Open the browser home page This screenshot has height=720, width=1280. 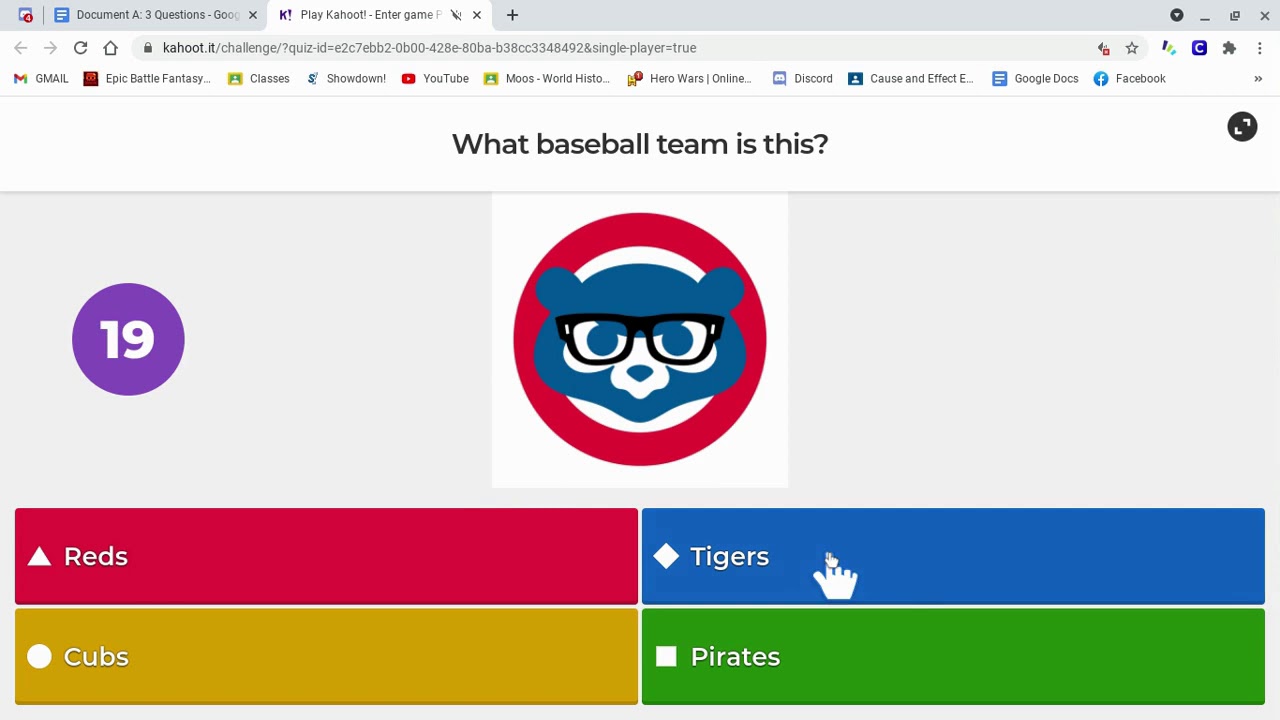110,48
